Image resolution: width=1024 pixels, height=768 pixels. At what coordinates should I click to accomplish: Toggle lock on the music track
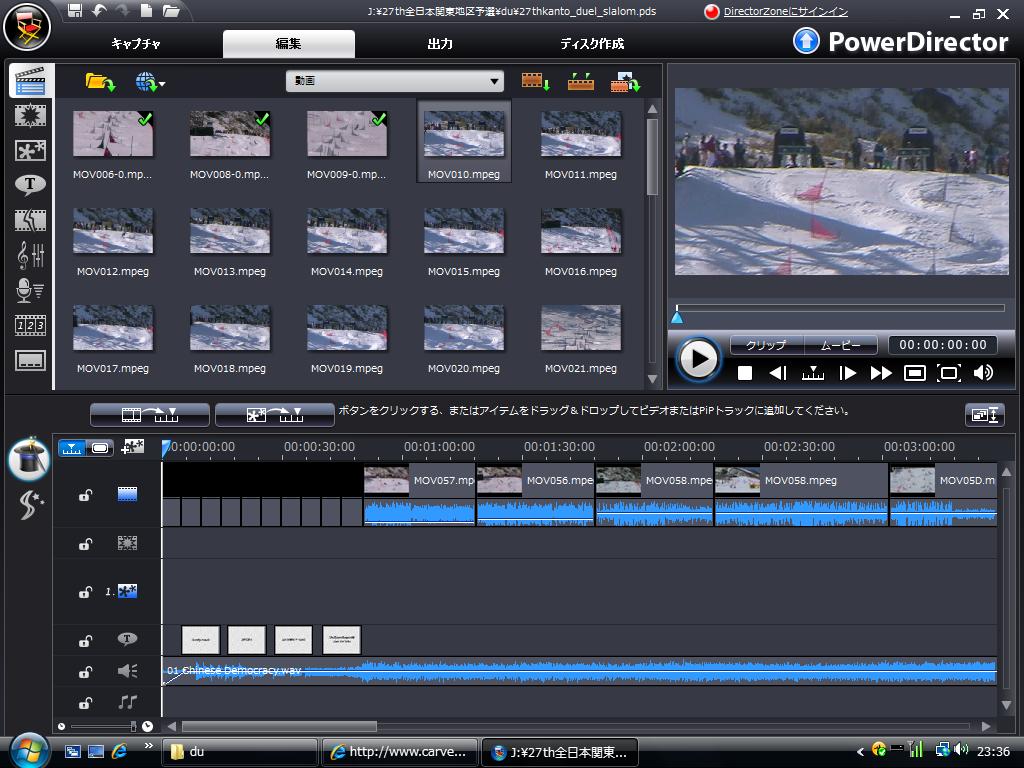coord(86,703)
